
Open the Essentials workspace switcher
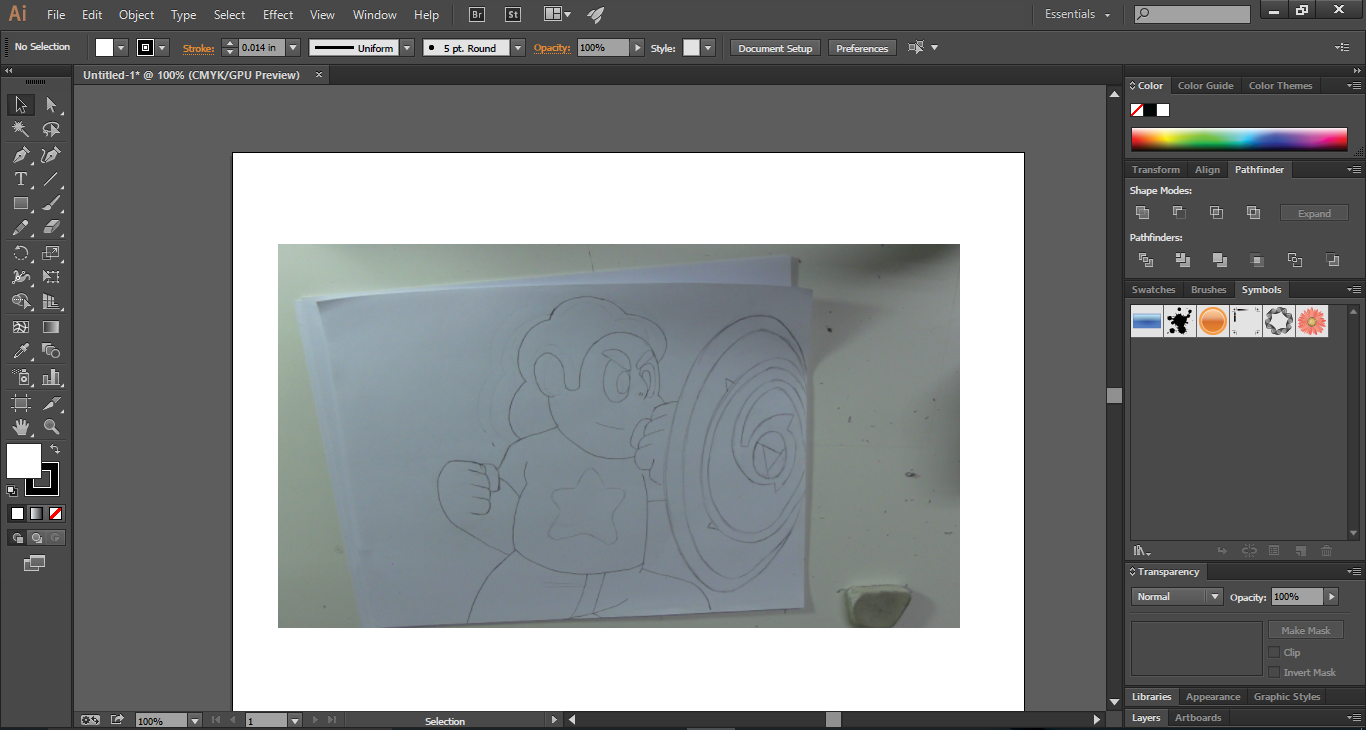(1078, 14)
